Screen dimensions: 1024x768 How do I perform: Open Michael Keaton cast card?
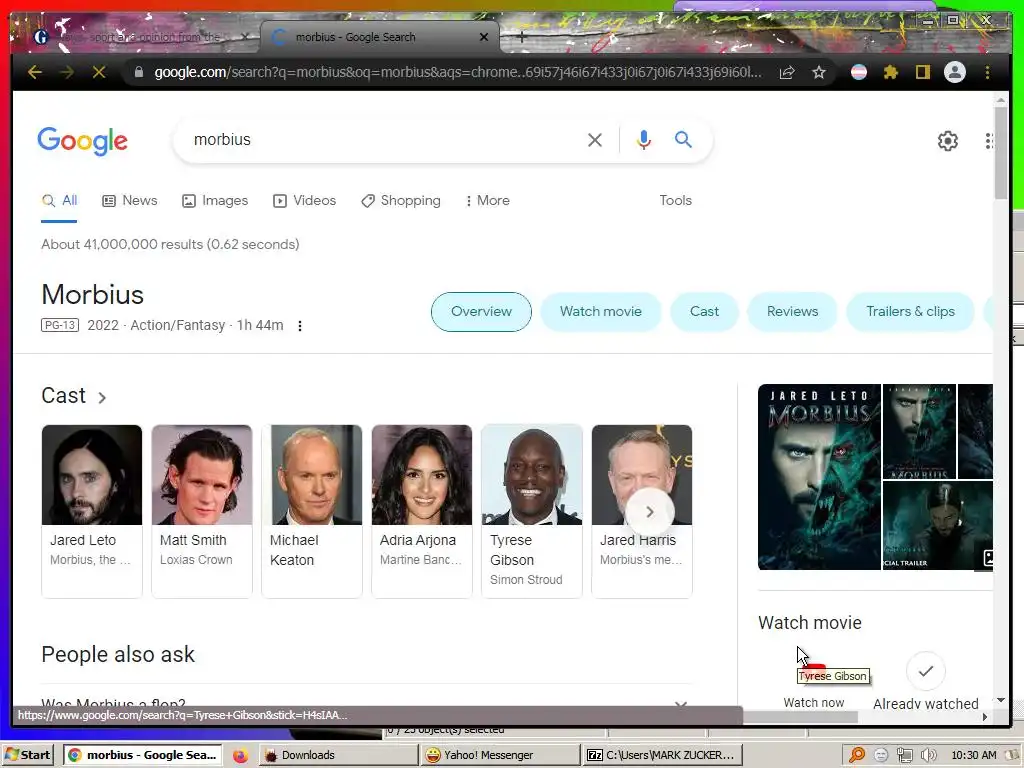coord(312,511)
